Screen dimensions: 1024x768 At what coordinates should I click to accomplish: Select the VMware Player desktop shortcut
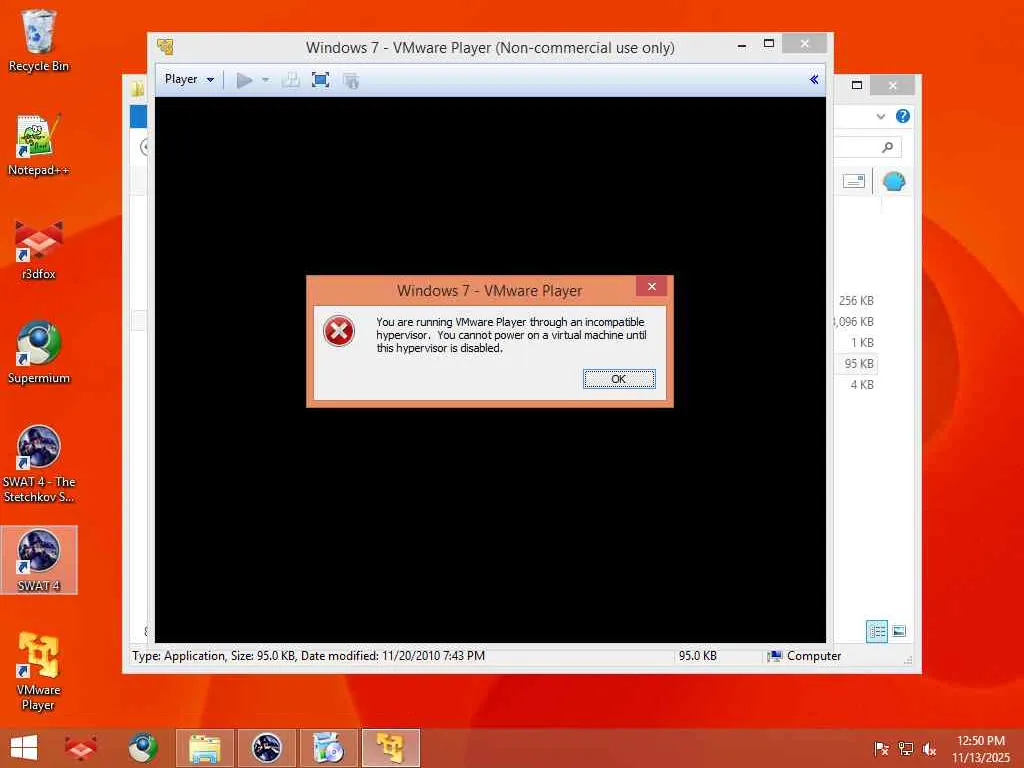pyautogui.click(x=39, y=671)
